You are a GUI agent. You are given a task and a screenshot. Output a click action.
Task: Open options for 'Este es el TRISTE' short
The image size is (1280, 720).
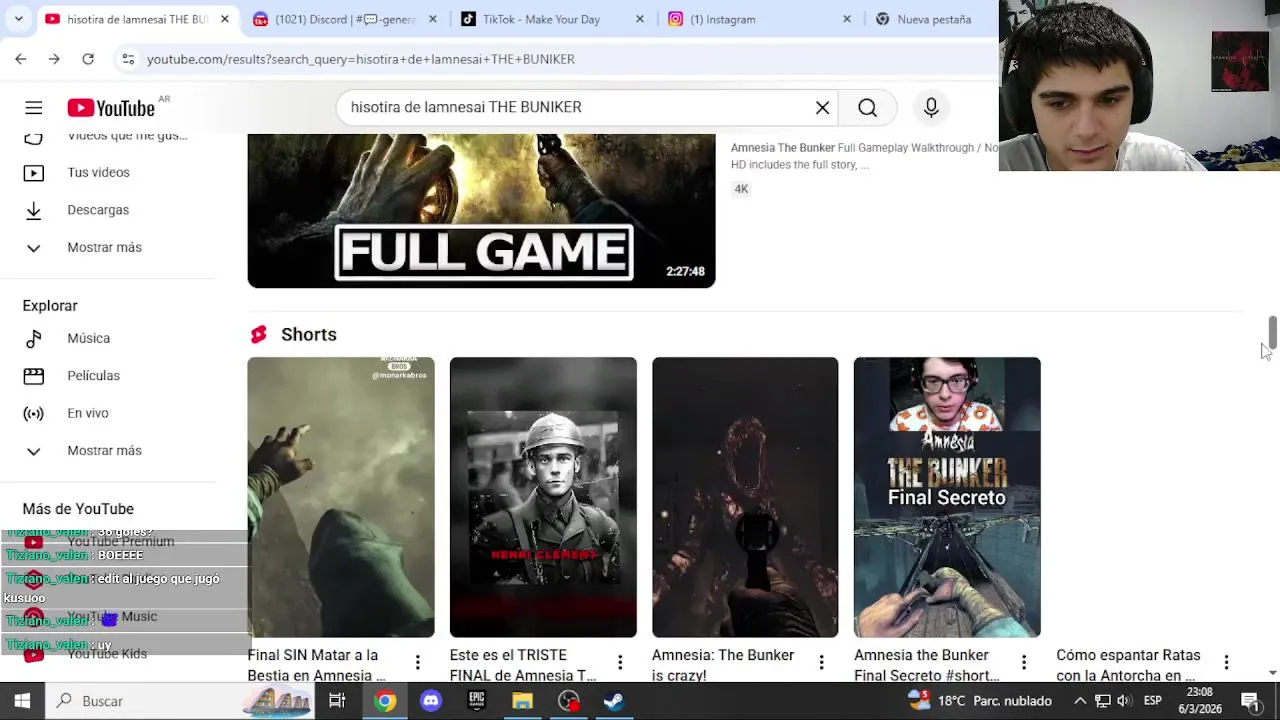620,662
